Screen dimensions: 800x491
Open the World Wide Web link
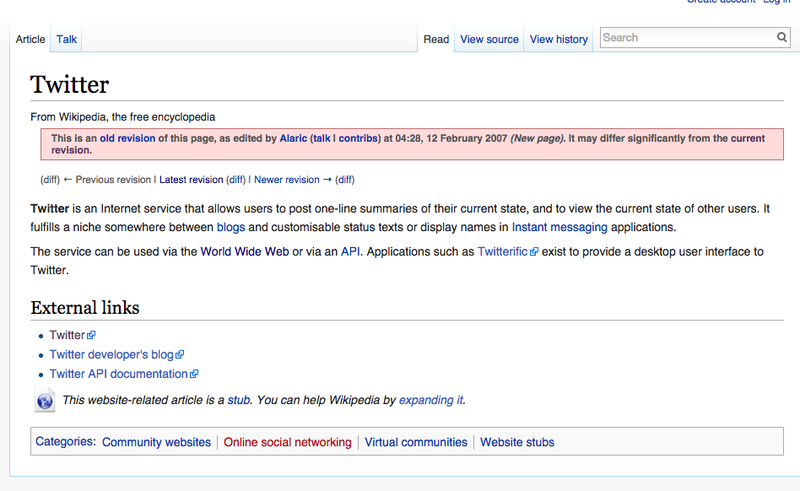click(244, 252)
